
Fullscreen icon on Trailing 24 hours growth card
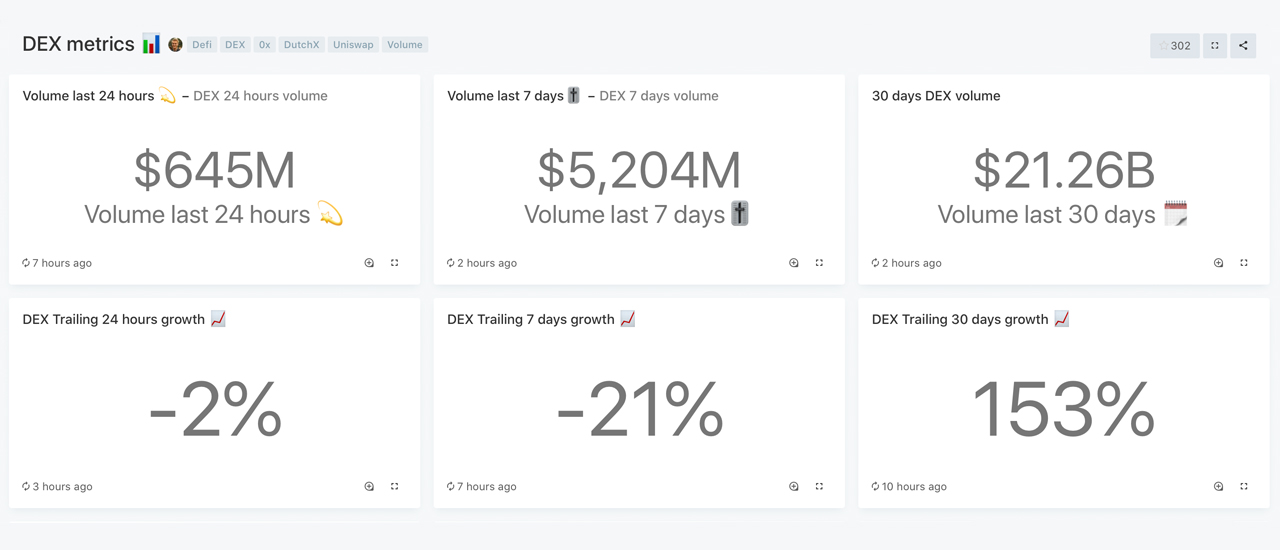[395, 486]
